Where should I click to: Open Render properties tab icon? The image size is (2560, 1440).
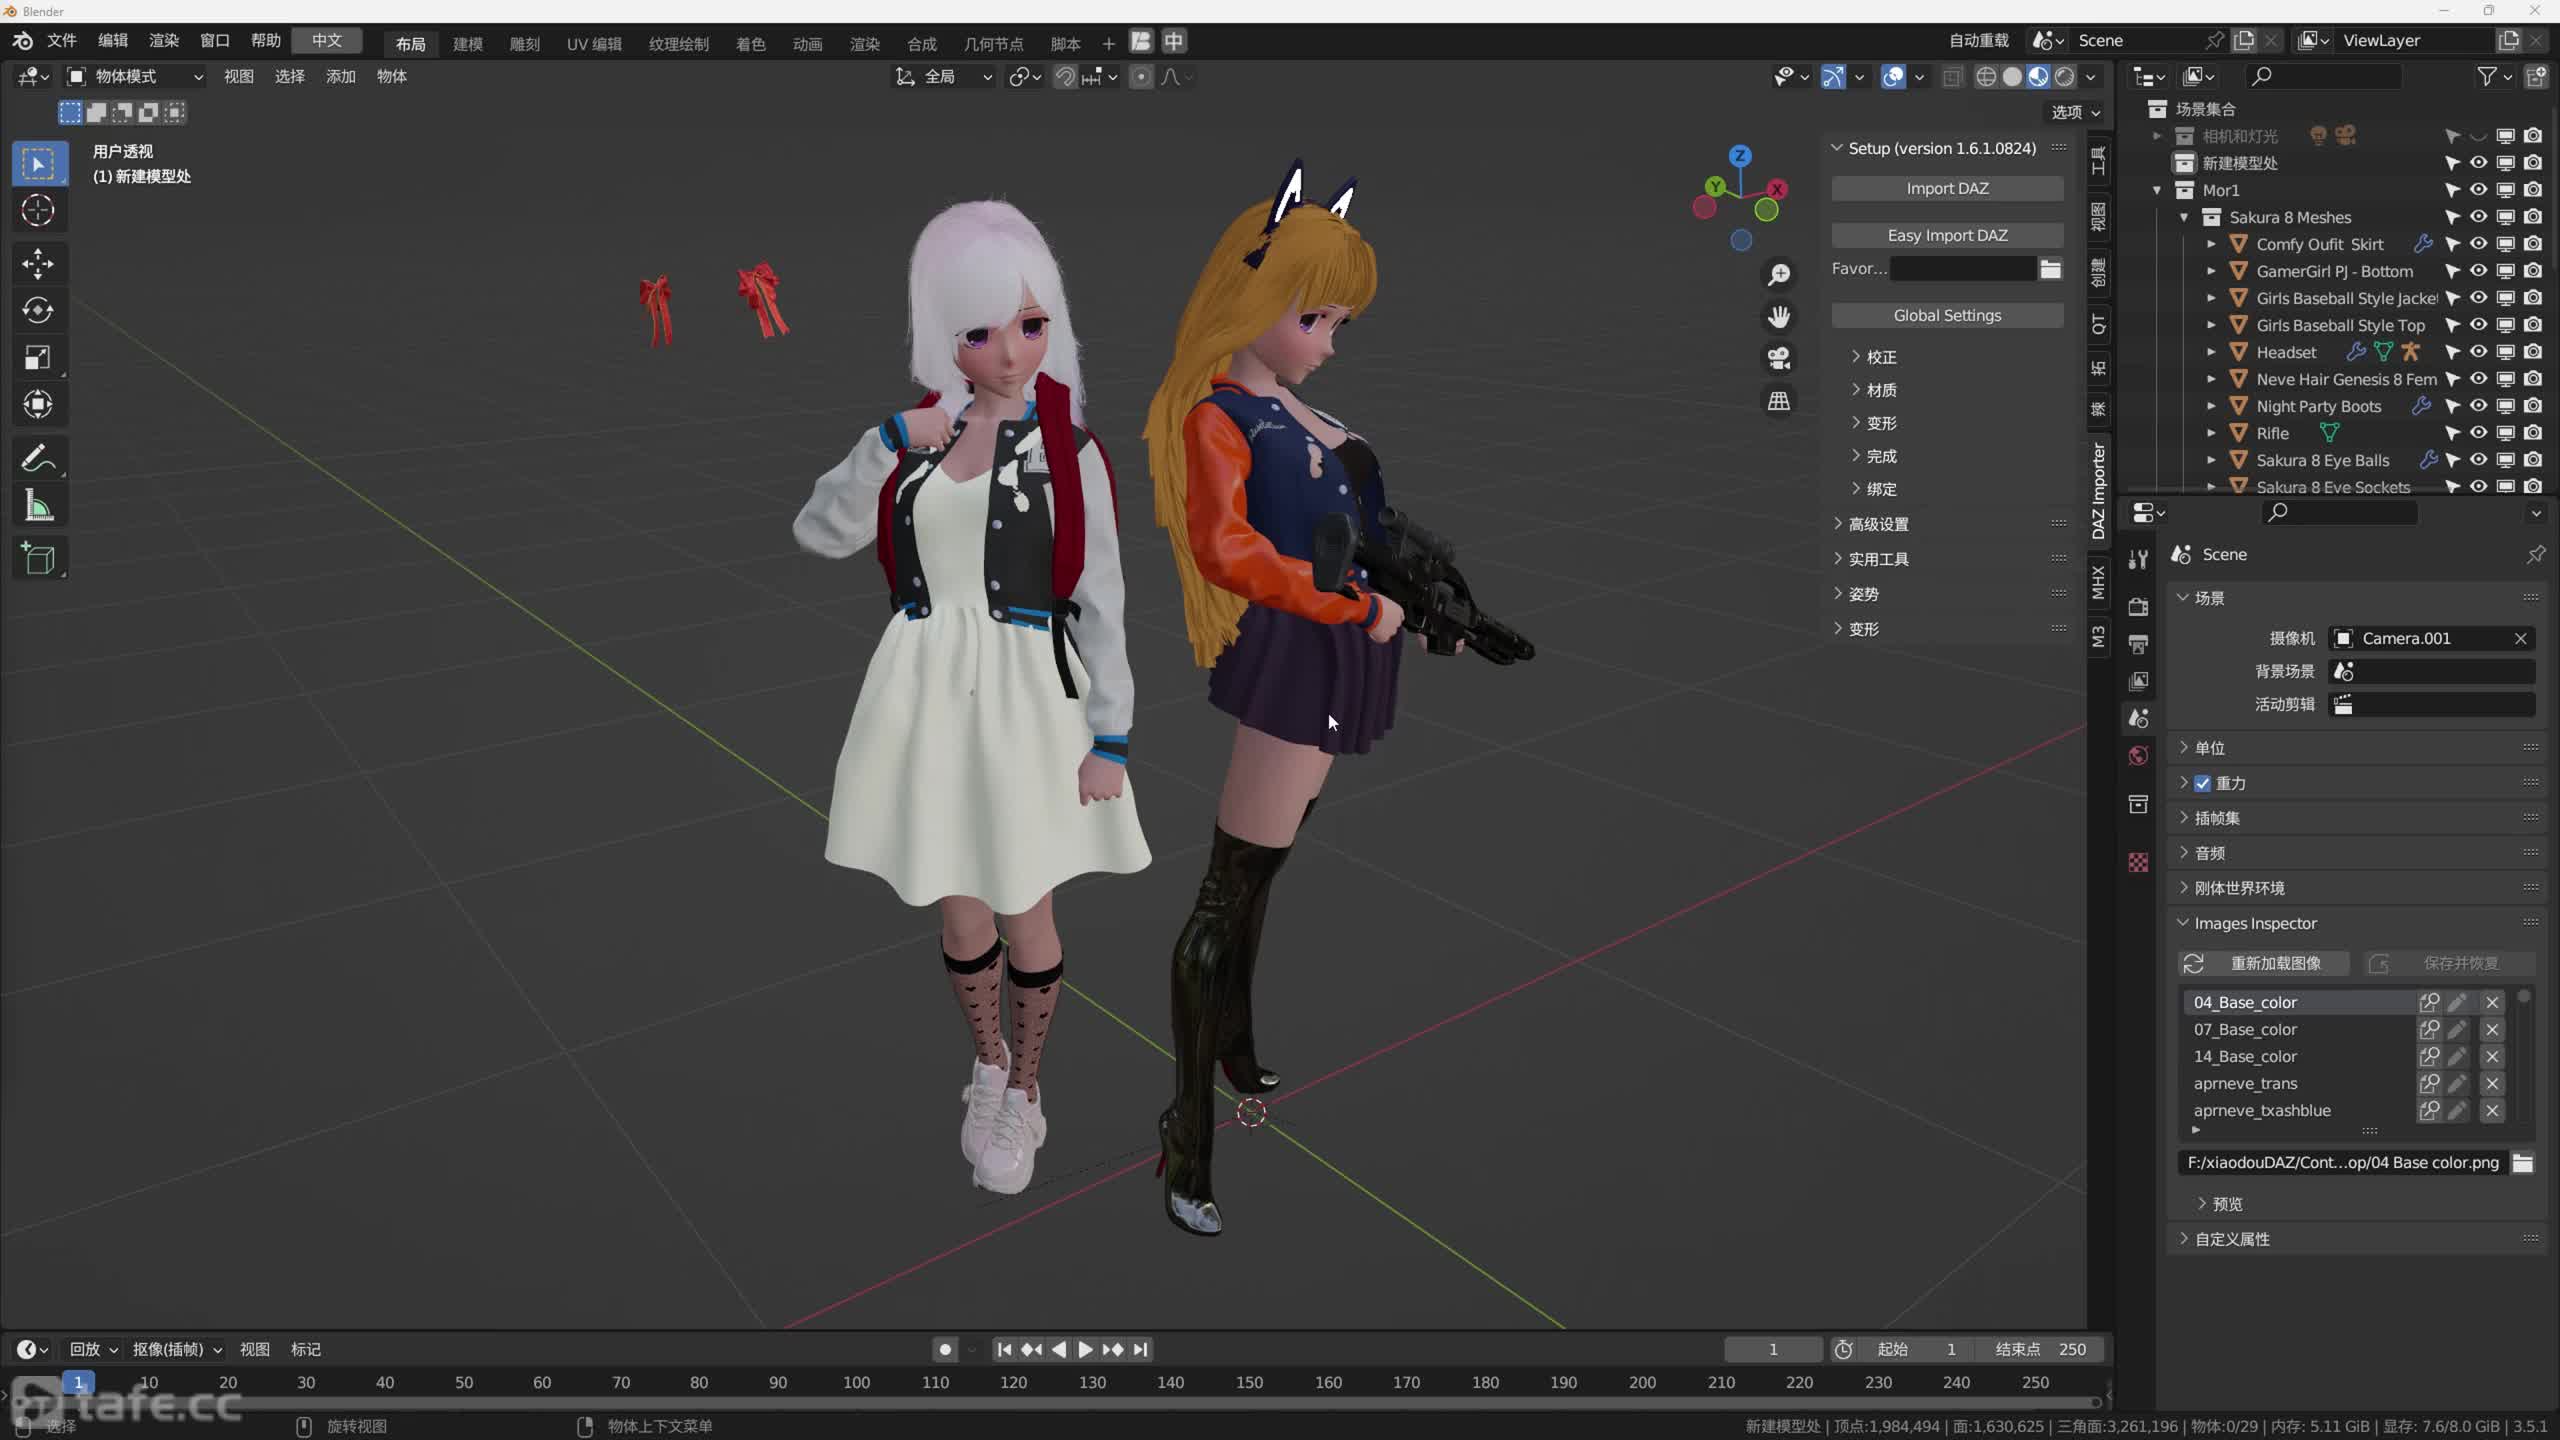2138,606
